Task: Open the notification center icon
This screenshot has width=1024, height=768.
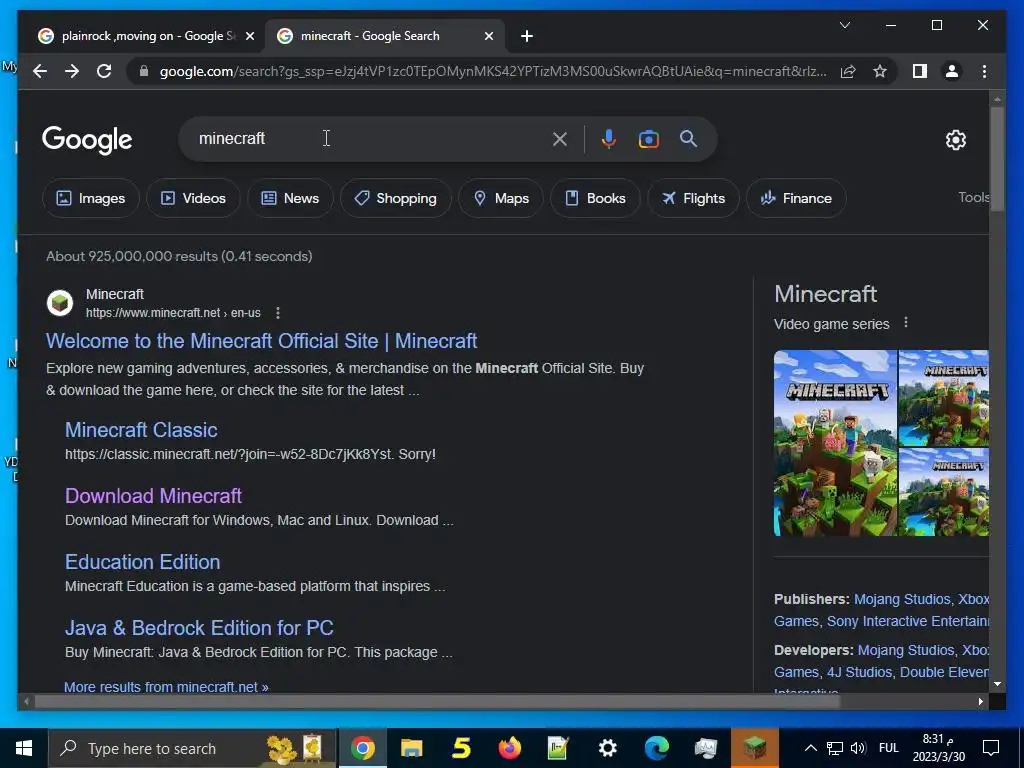Action: (991, 748)
